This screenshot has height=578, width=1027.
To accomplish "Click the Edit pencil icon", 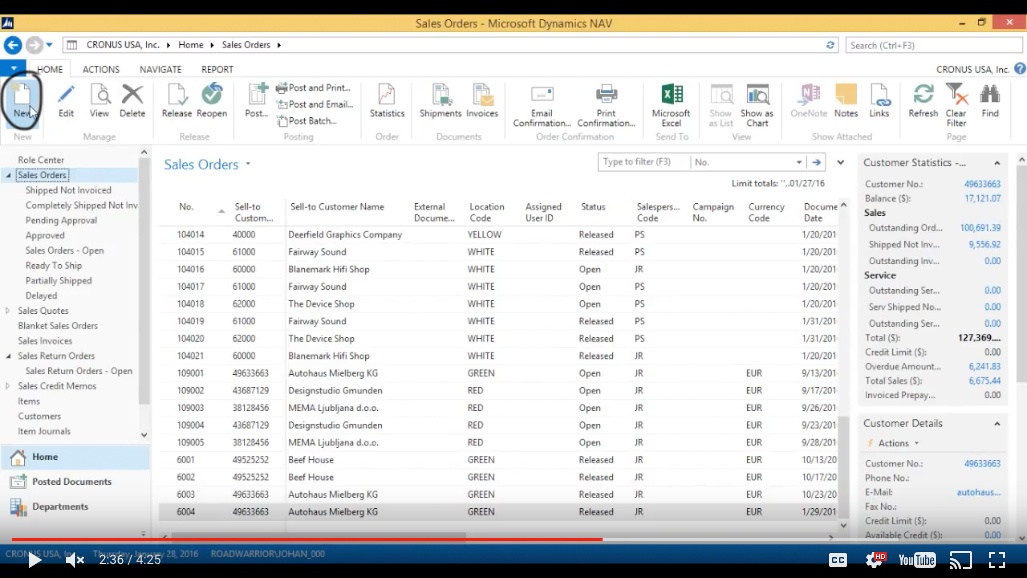I will [x=65, y=100].
